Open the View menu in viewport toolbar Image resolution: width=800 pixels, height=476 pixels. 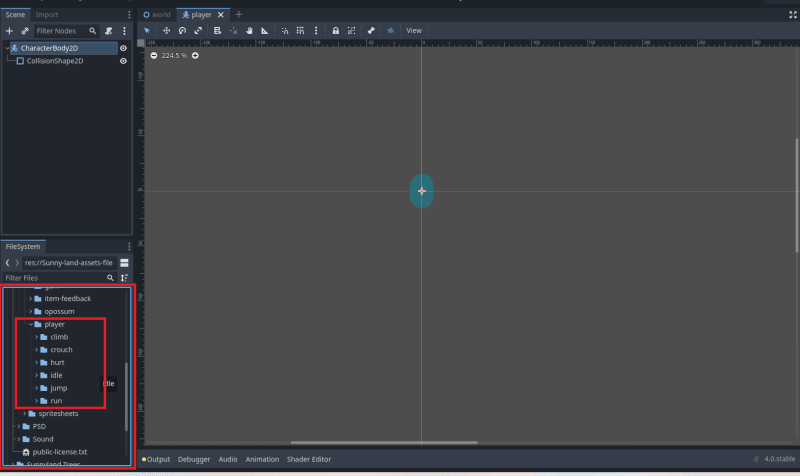(414, 31)
